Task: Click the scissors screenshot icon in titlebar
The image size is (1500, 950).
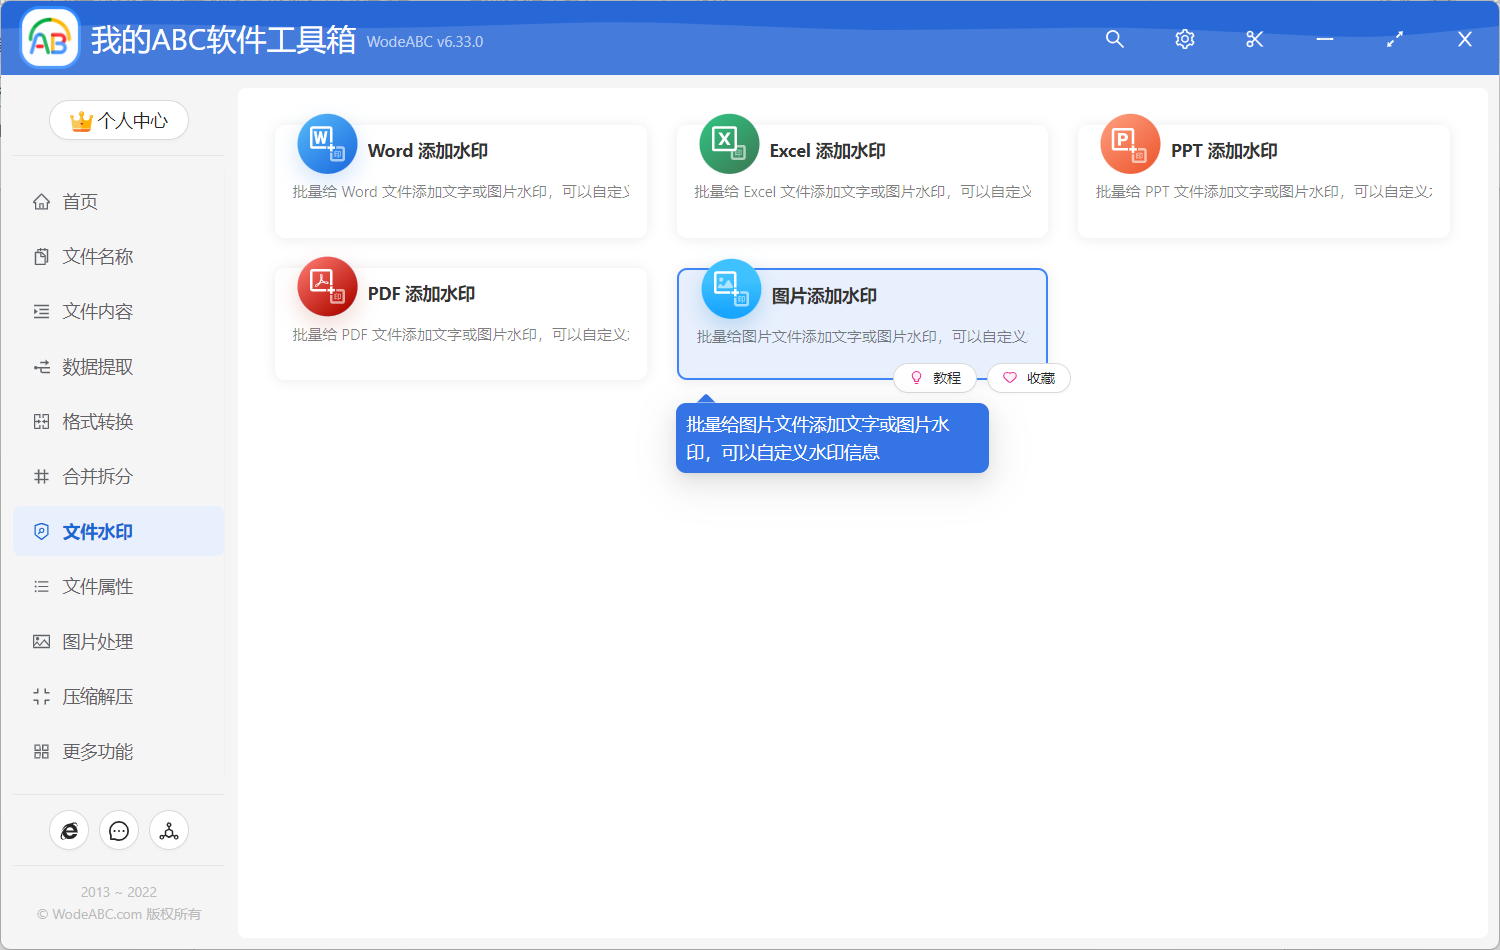Action: [x=1254, y=39]
